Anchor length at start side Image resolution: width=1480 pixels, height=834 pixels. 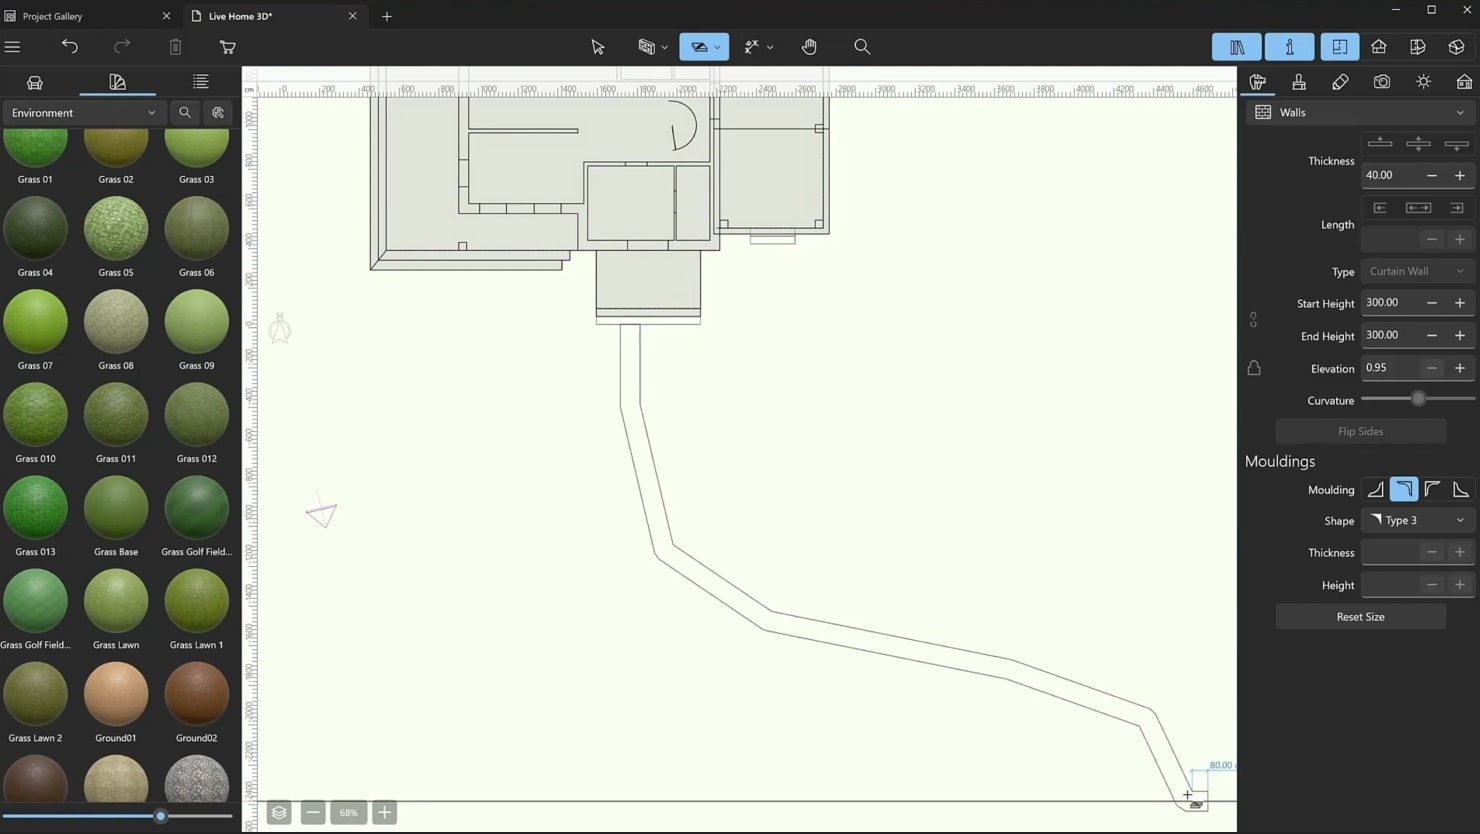coord(1380,208)
